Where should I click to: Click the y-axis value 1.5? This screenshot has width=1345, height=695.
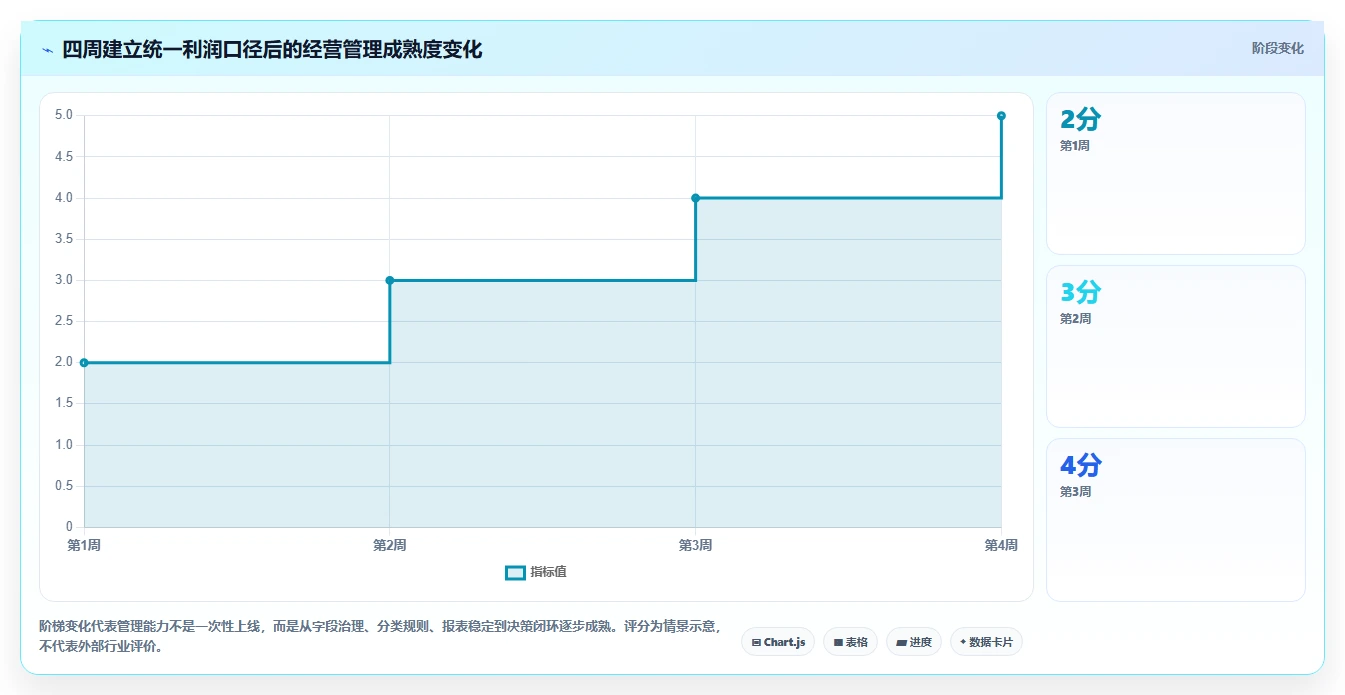click(x=63, y=403)
